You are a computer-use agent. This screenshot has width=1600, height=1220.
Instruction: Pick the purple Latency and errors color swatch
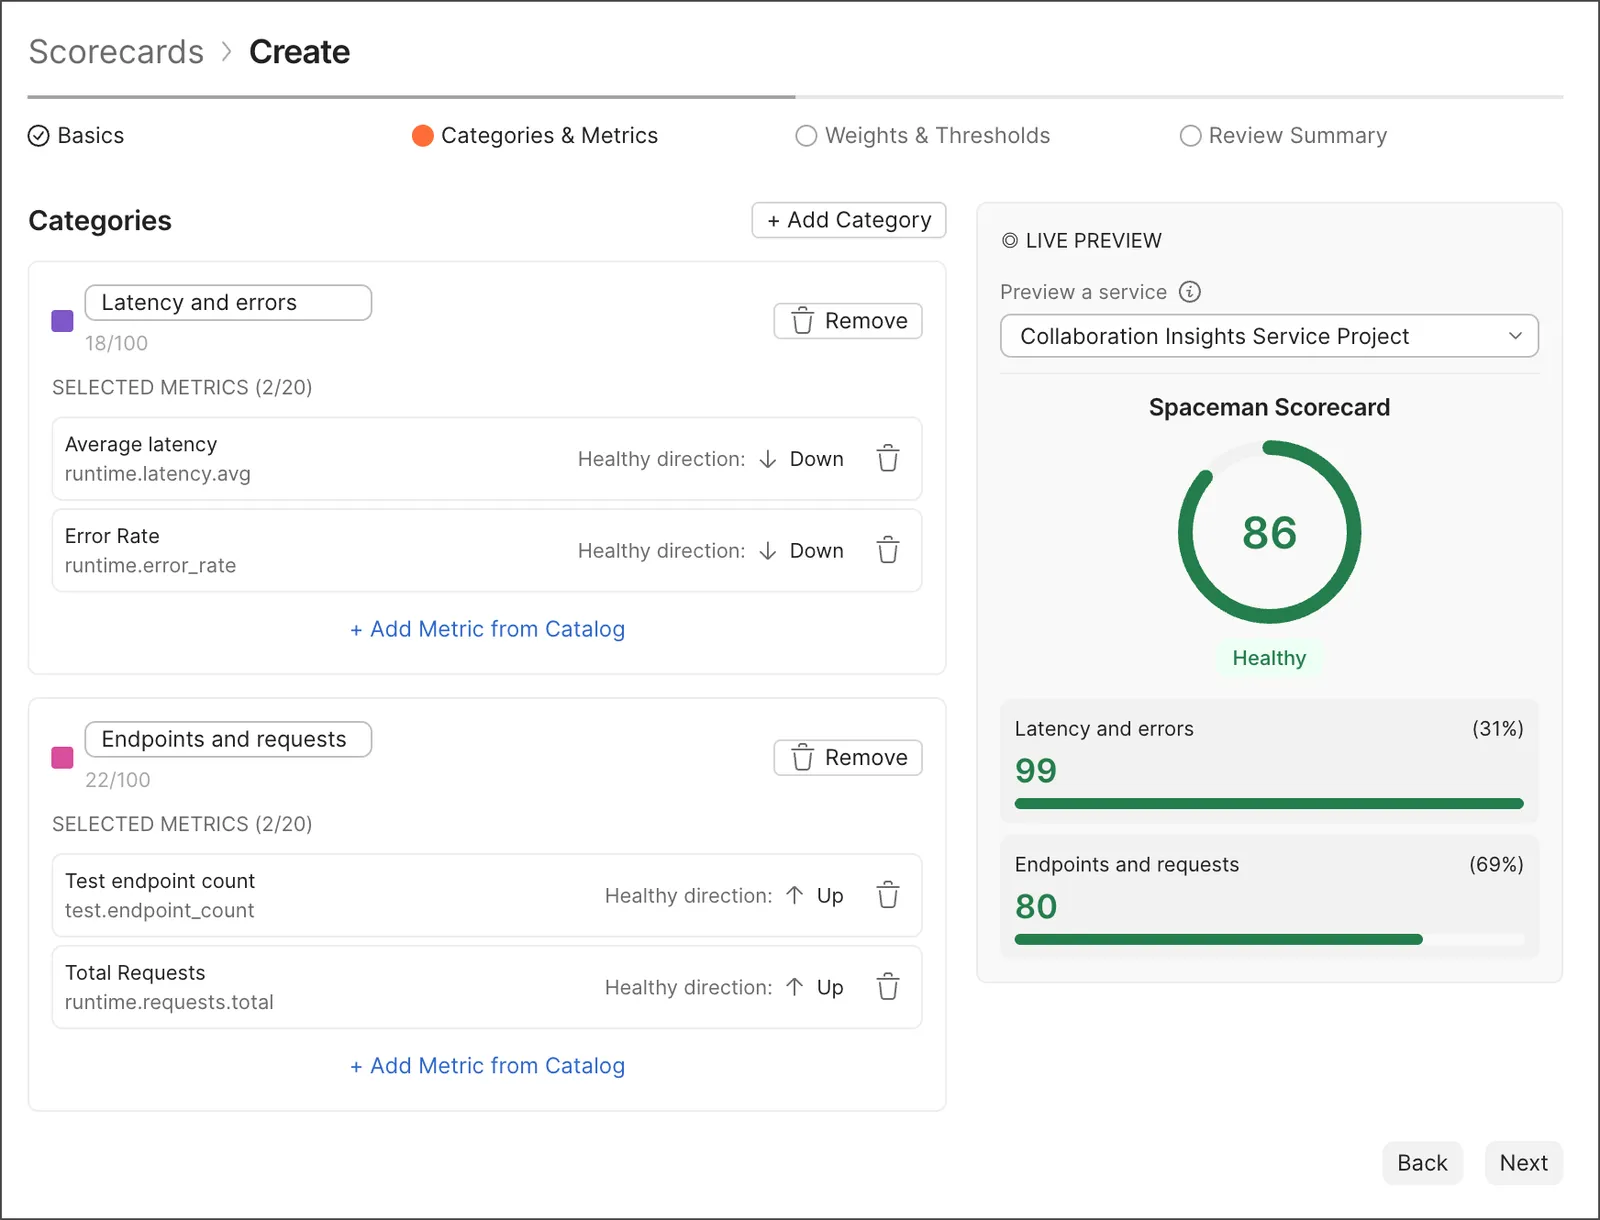pyautogui.click(x=62, y=321)
